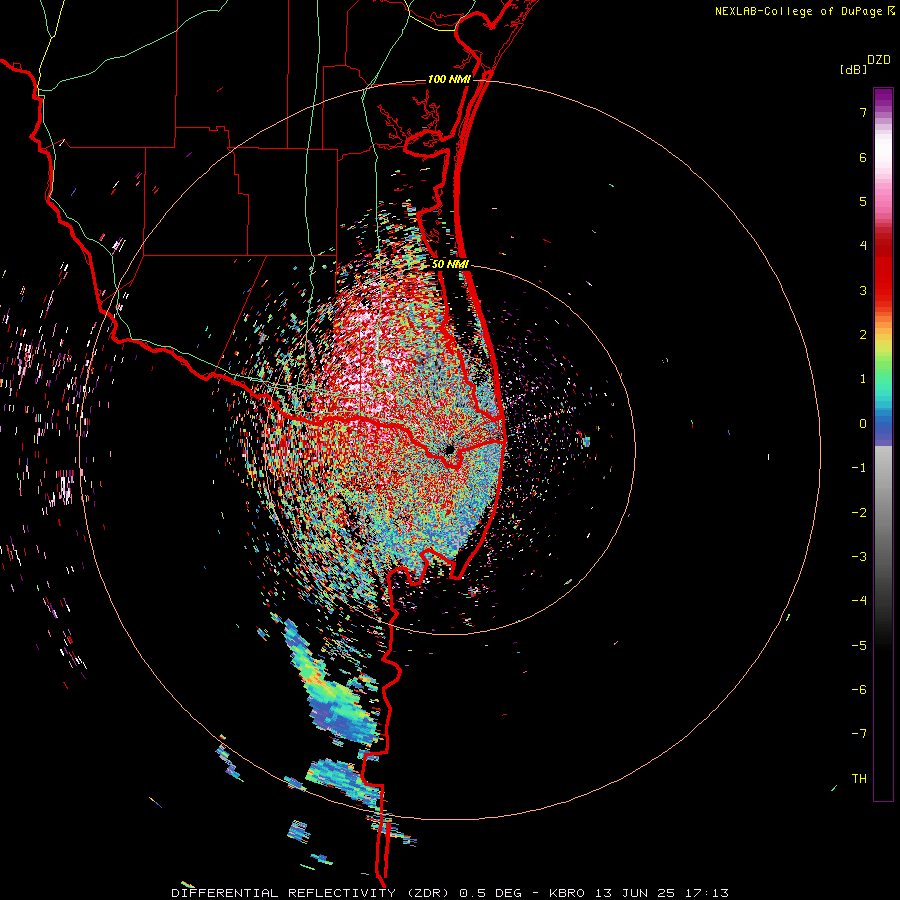Screen dimensions: 900x900
Task: Click the TH threshold label on legend
Action: [x=859, y=779]
